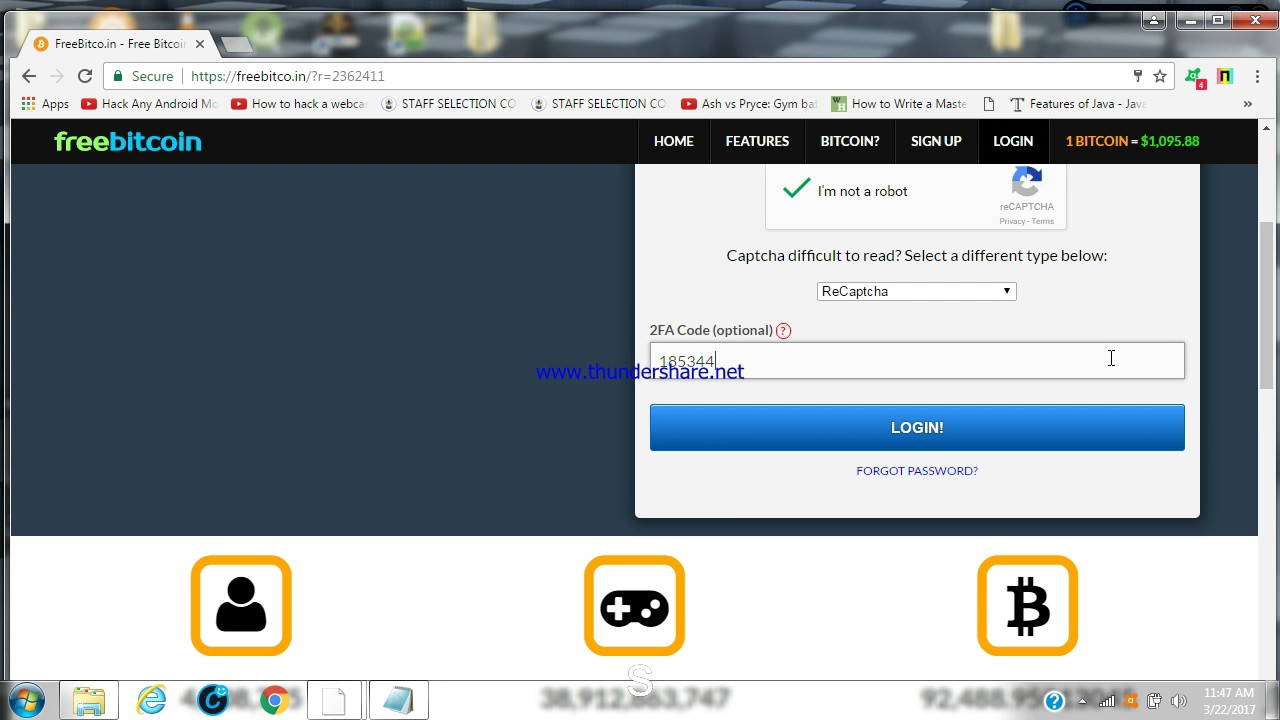Toggle the I'm not a robot checkbox
Viewport: 1280px width, 720px height.
point(797,189)
